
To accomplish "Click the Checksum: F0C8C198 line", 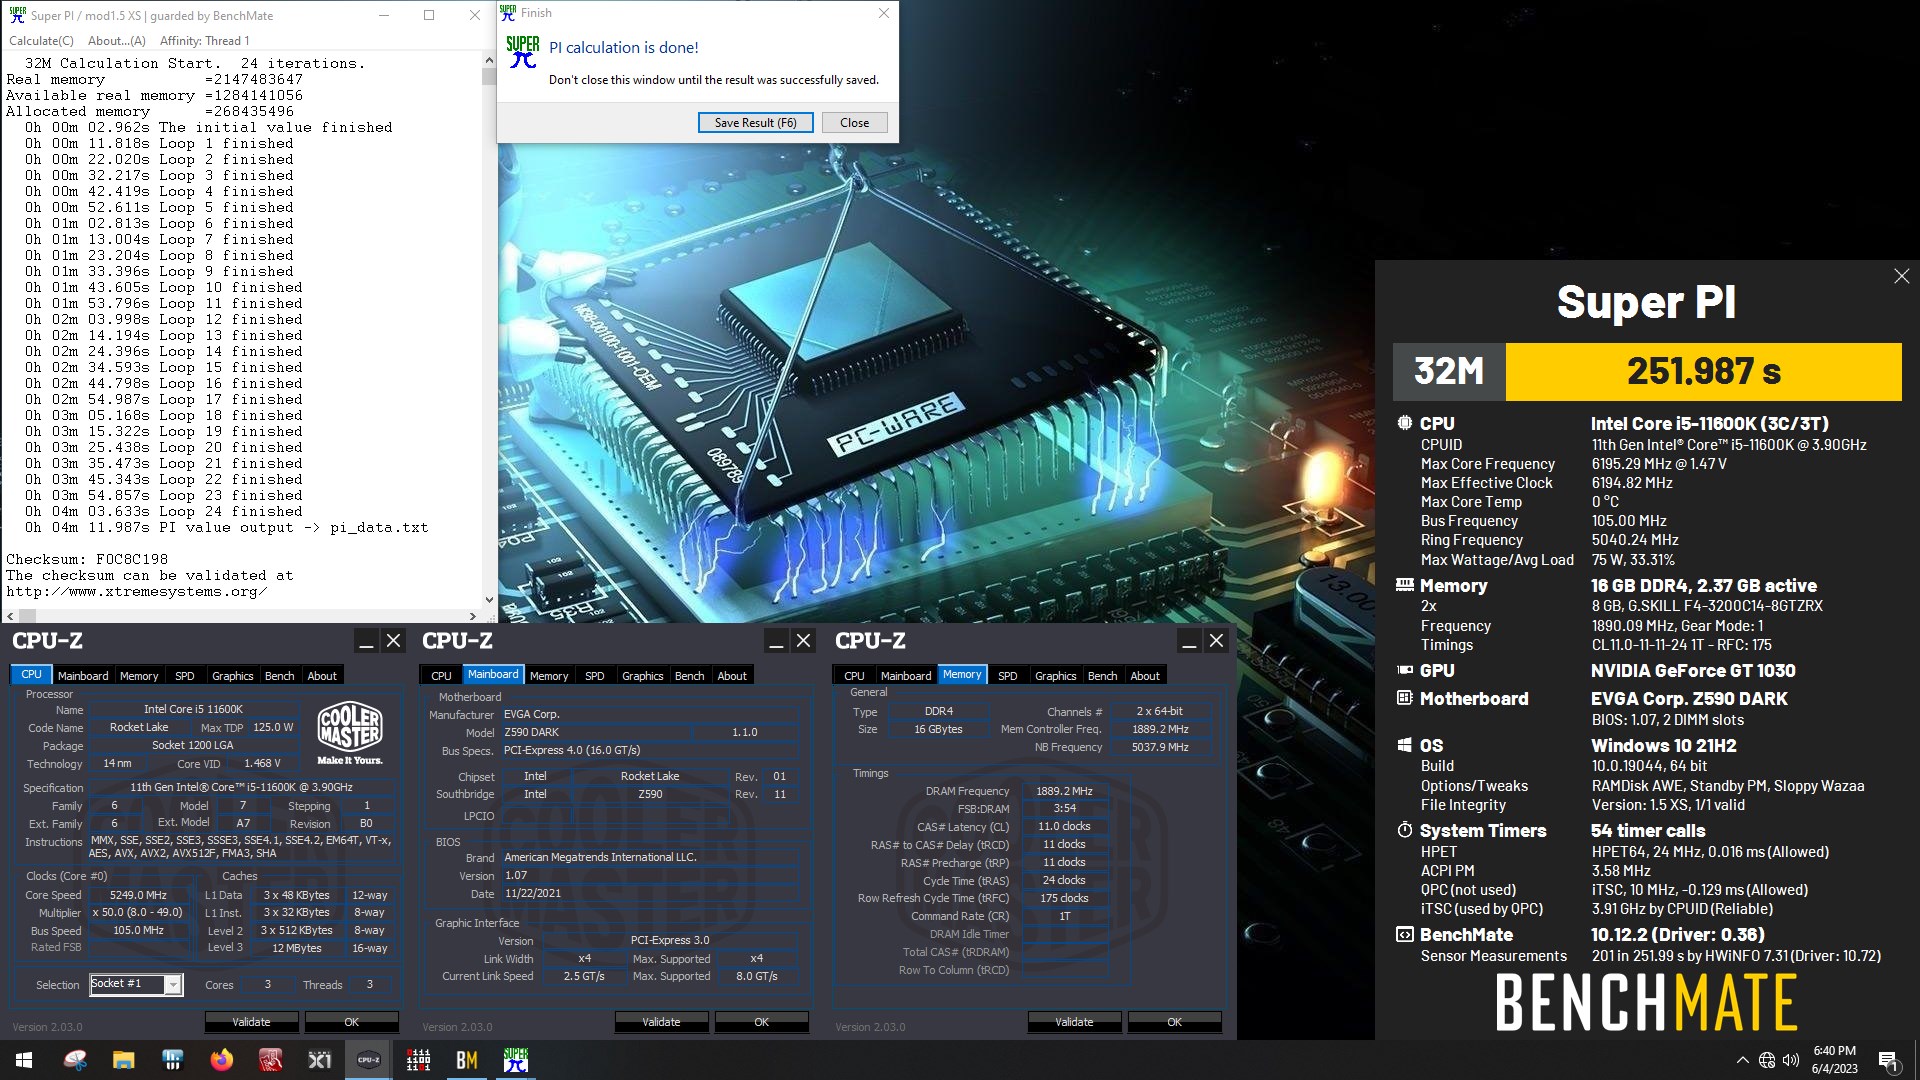I will 87,559.
